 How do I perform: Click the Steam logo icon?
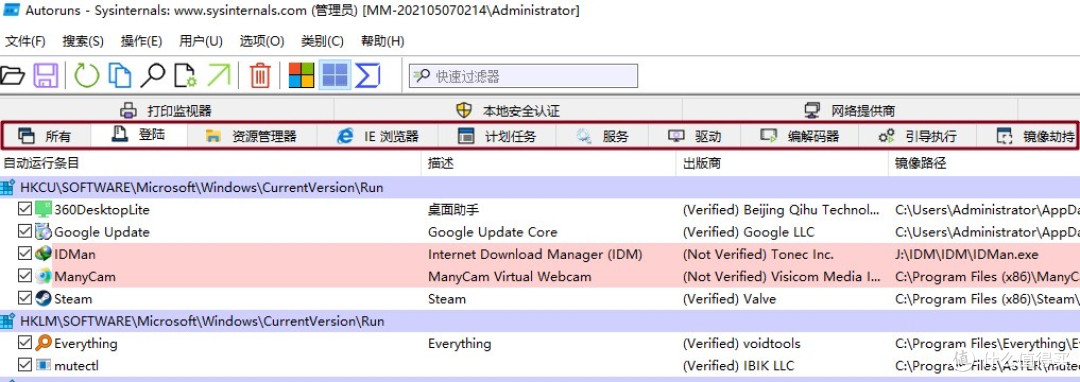point(43,299)
